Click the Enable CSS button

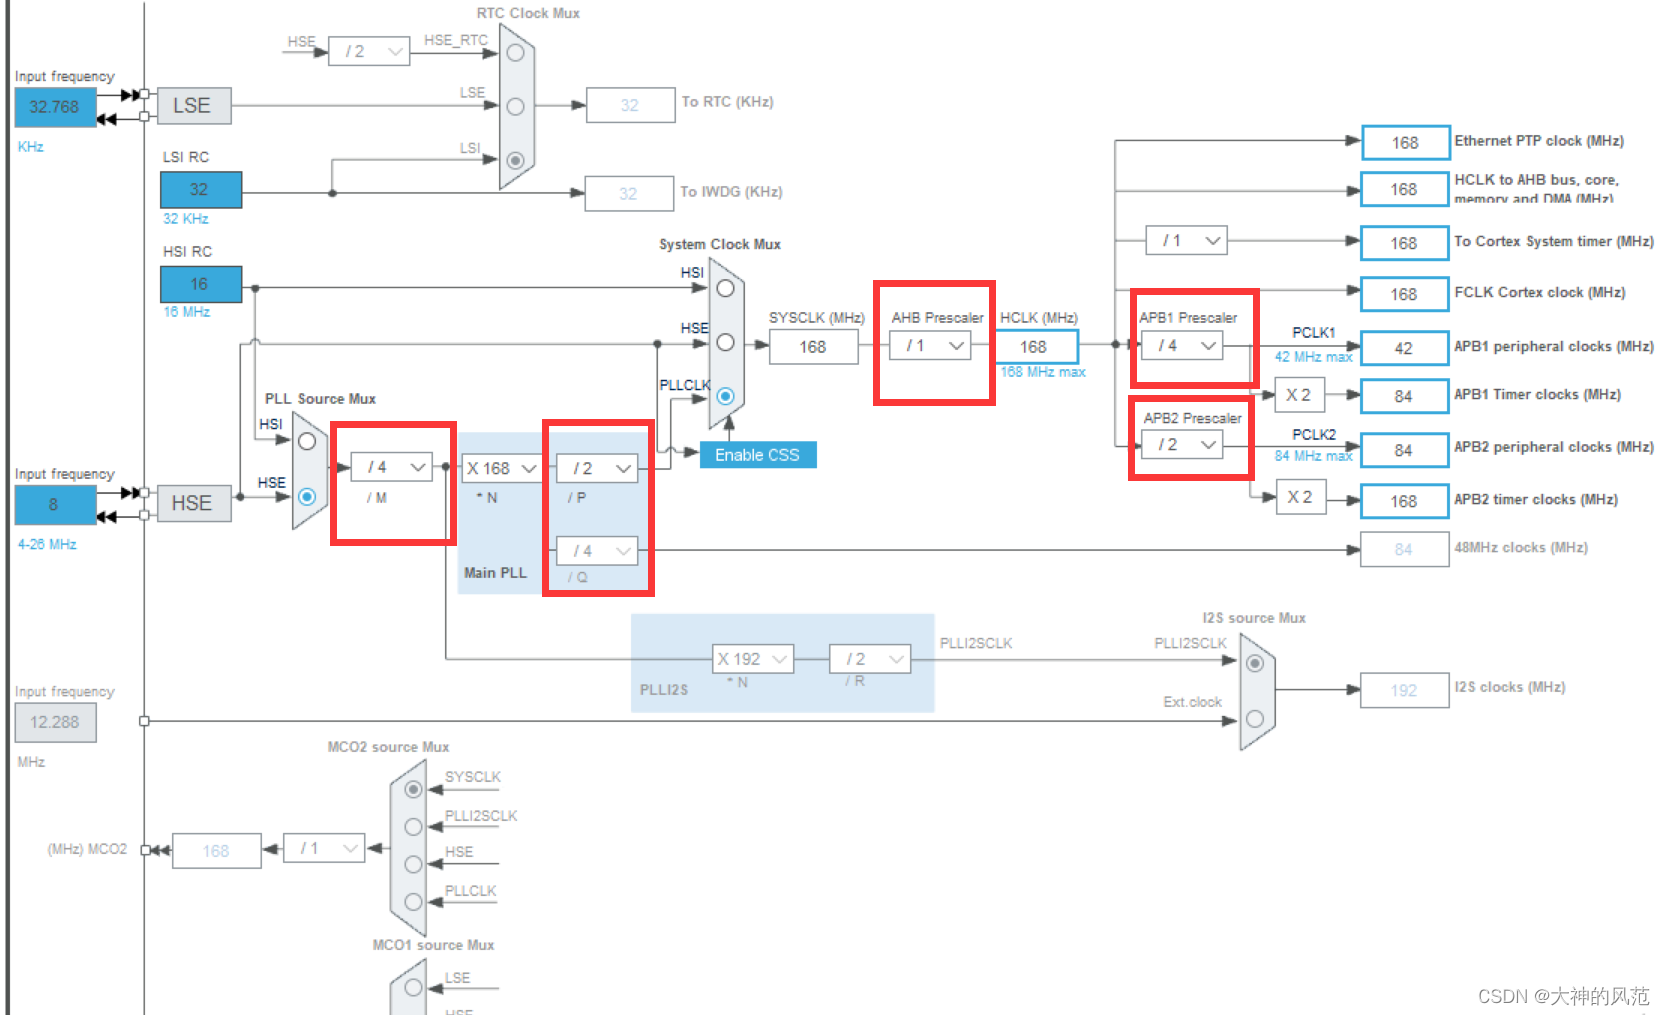coord(758,455)
